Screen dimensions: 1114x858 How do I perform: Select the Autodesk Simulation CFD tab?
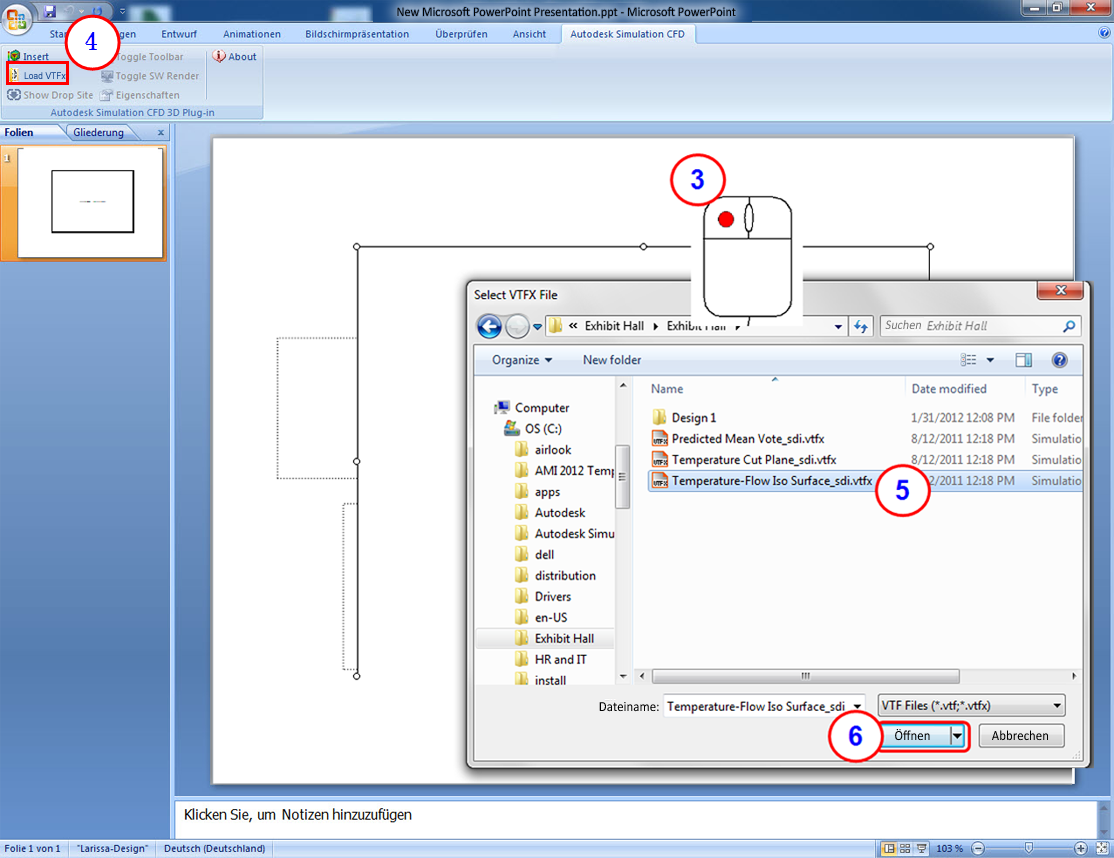tap(627, 33)
